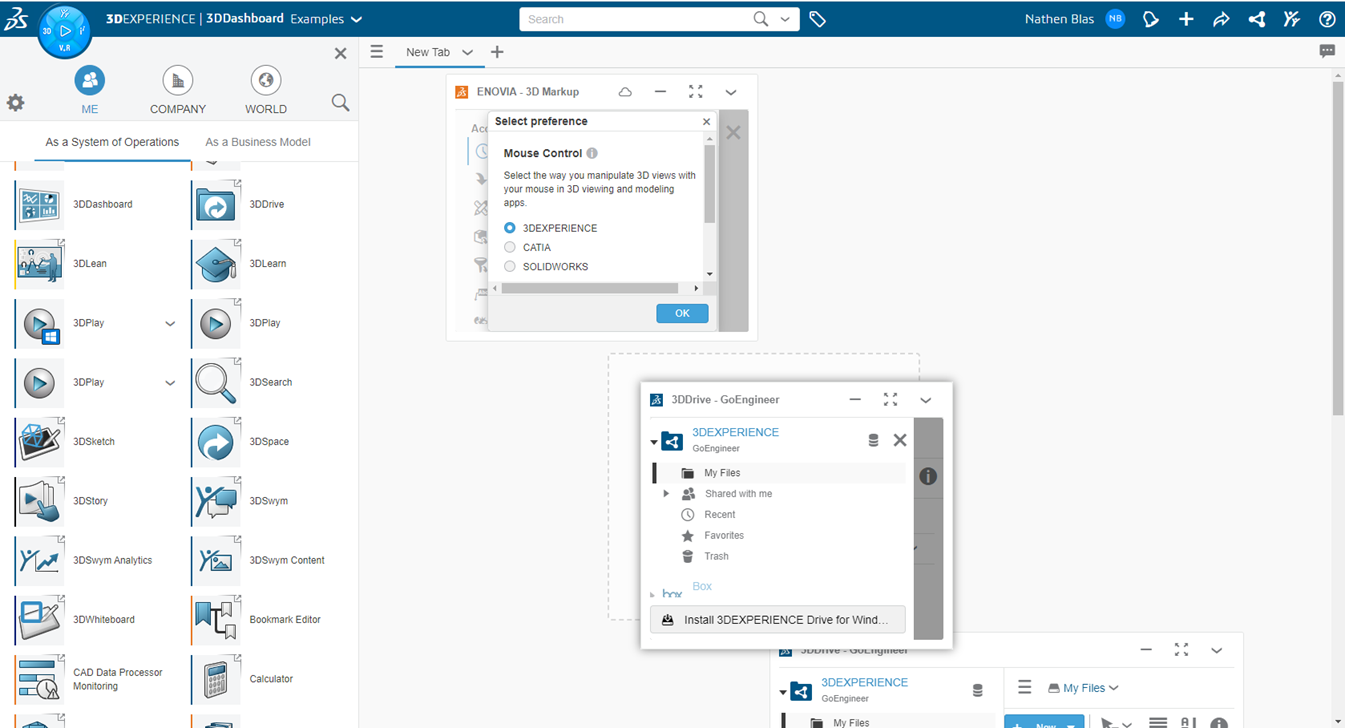
Task: Expand the Shared with me tree item
Action: tap(666, 493)
